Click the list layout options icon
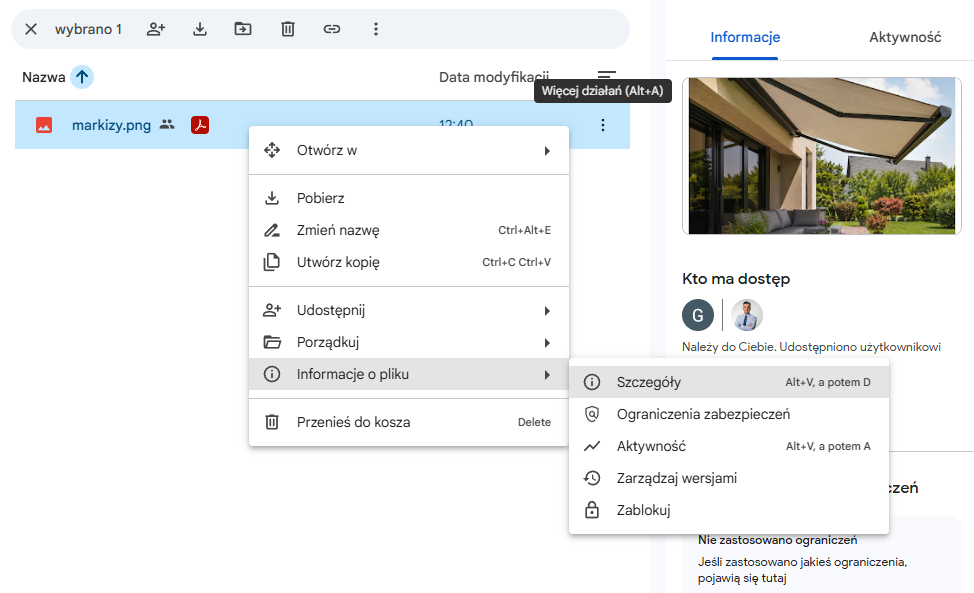The image size is (974, 593). tap(606, 75)
